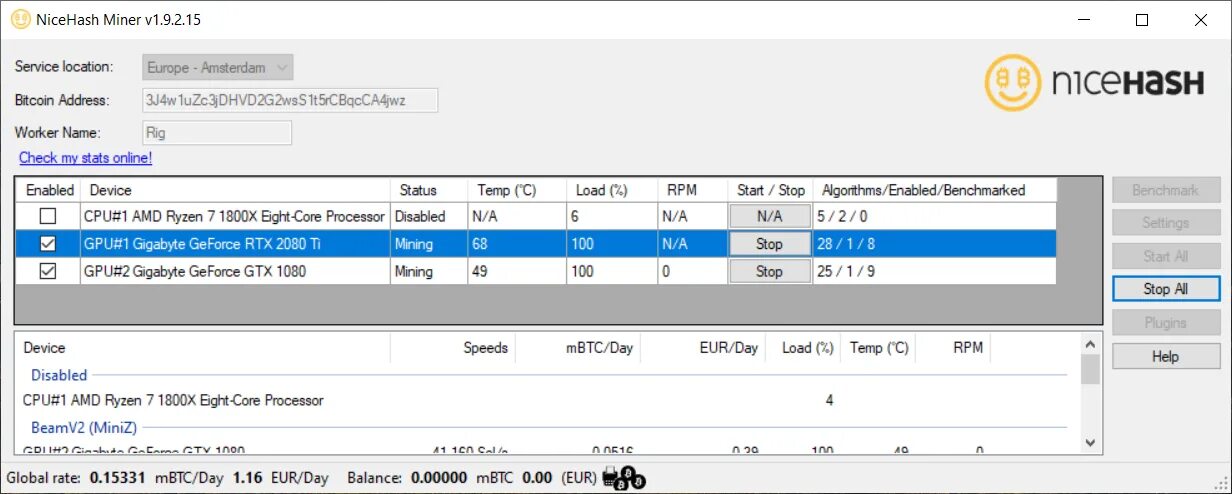Uncheck GPU#2 GeForce GTX 1080
Image resolution: width=1232 pixels, height=494 pixels.
click(48, 272)
